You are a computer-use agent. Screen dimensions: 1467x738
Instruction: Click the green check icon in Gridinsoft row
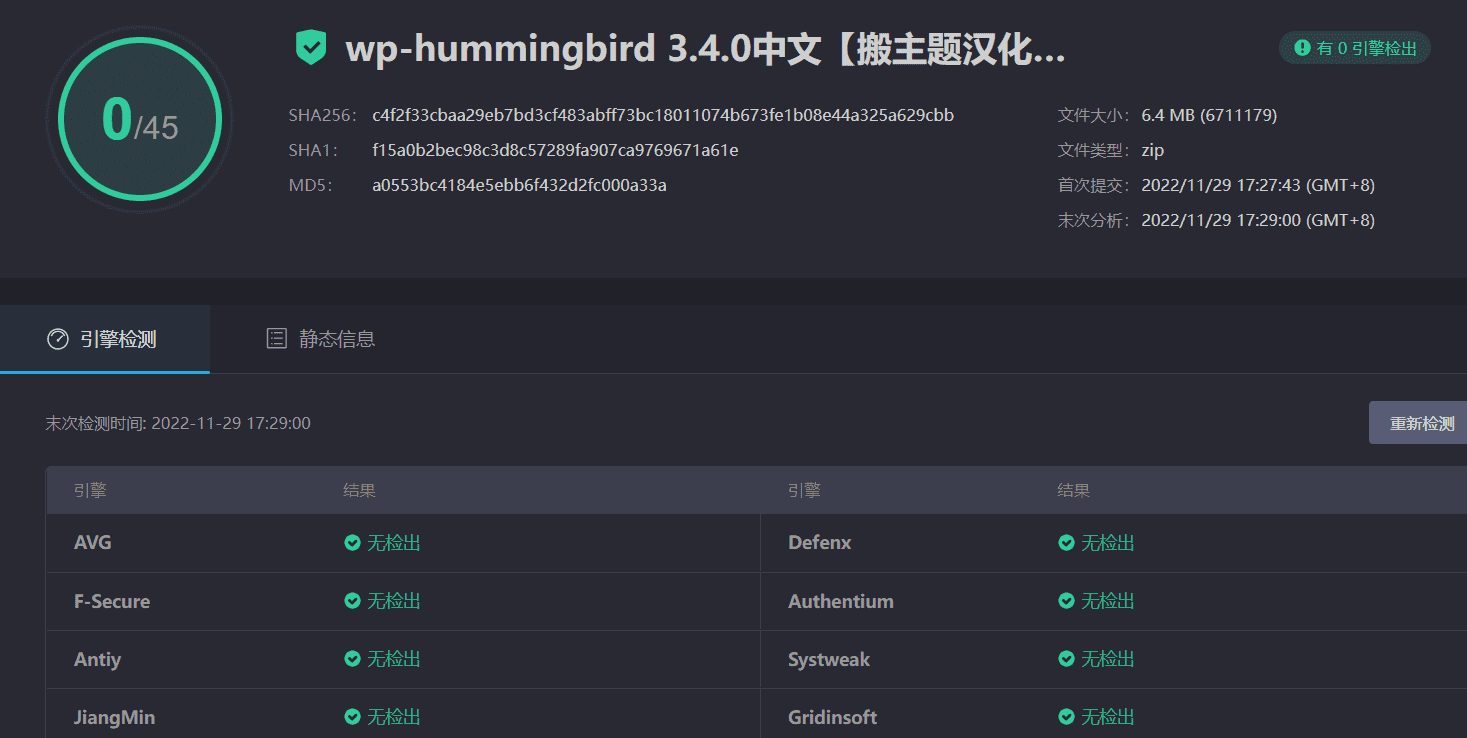[1066, 717]
